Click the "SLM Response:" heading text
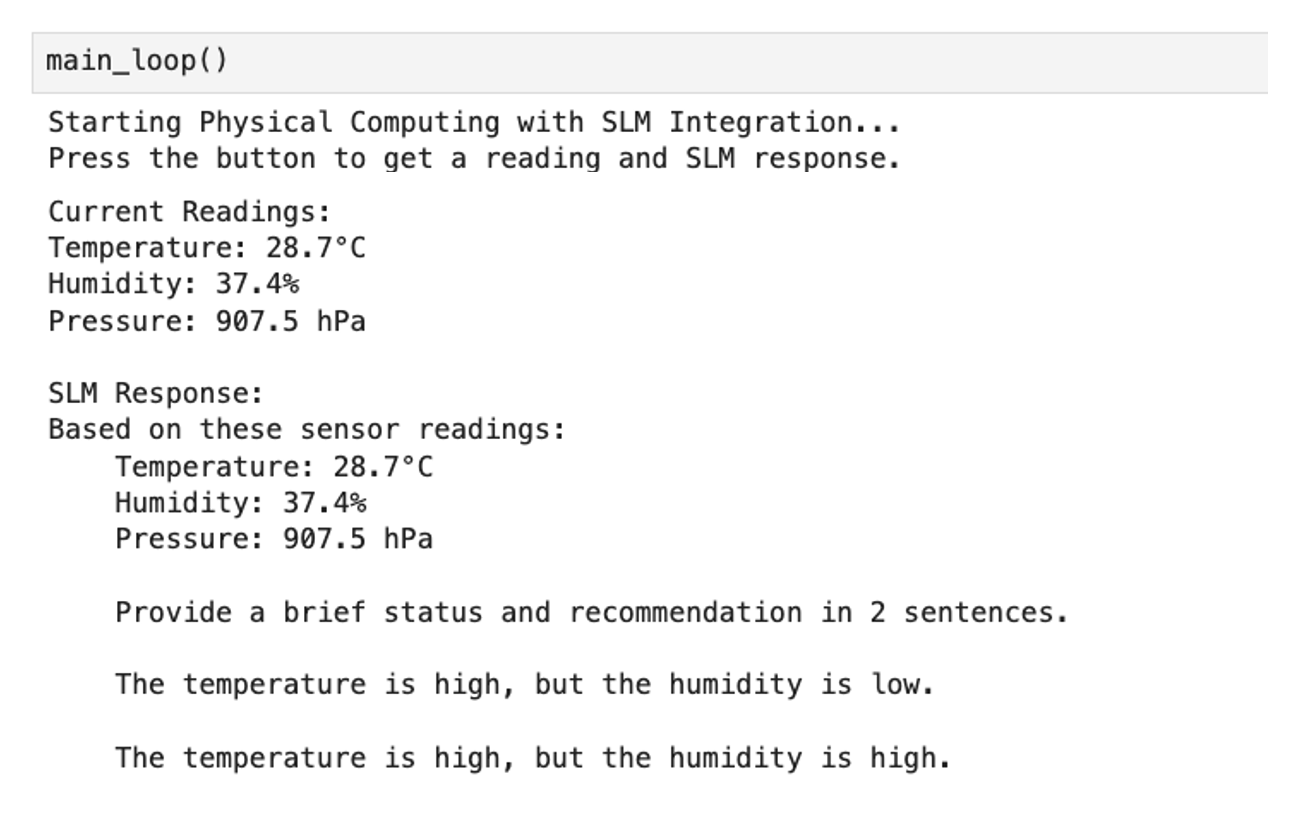The image size is (1301, 818). (x=155, y=393)
